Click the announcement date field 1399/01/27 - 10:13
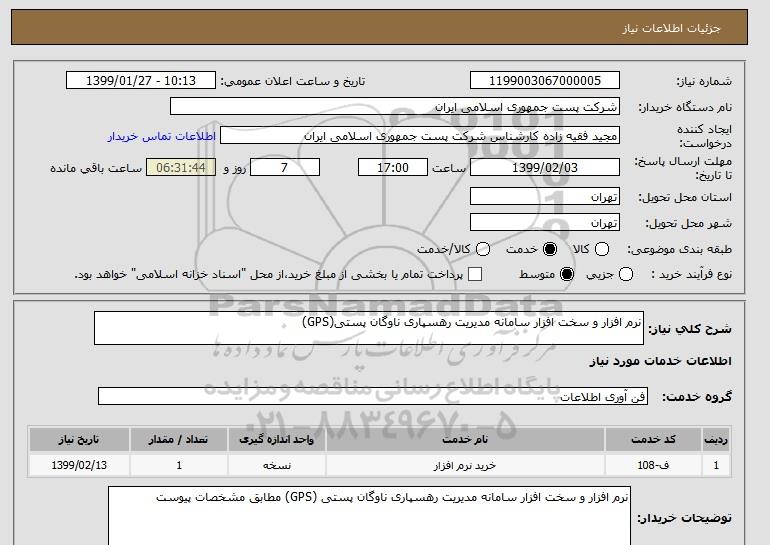The width and height of the screenshot is (770, 545). [141, 81]
